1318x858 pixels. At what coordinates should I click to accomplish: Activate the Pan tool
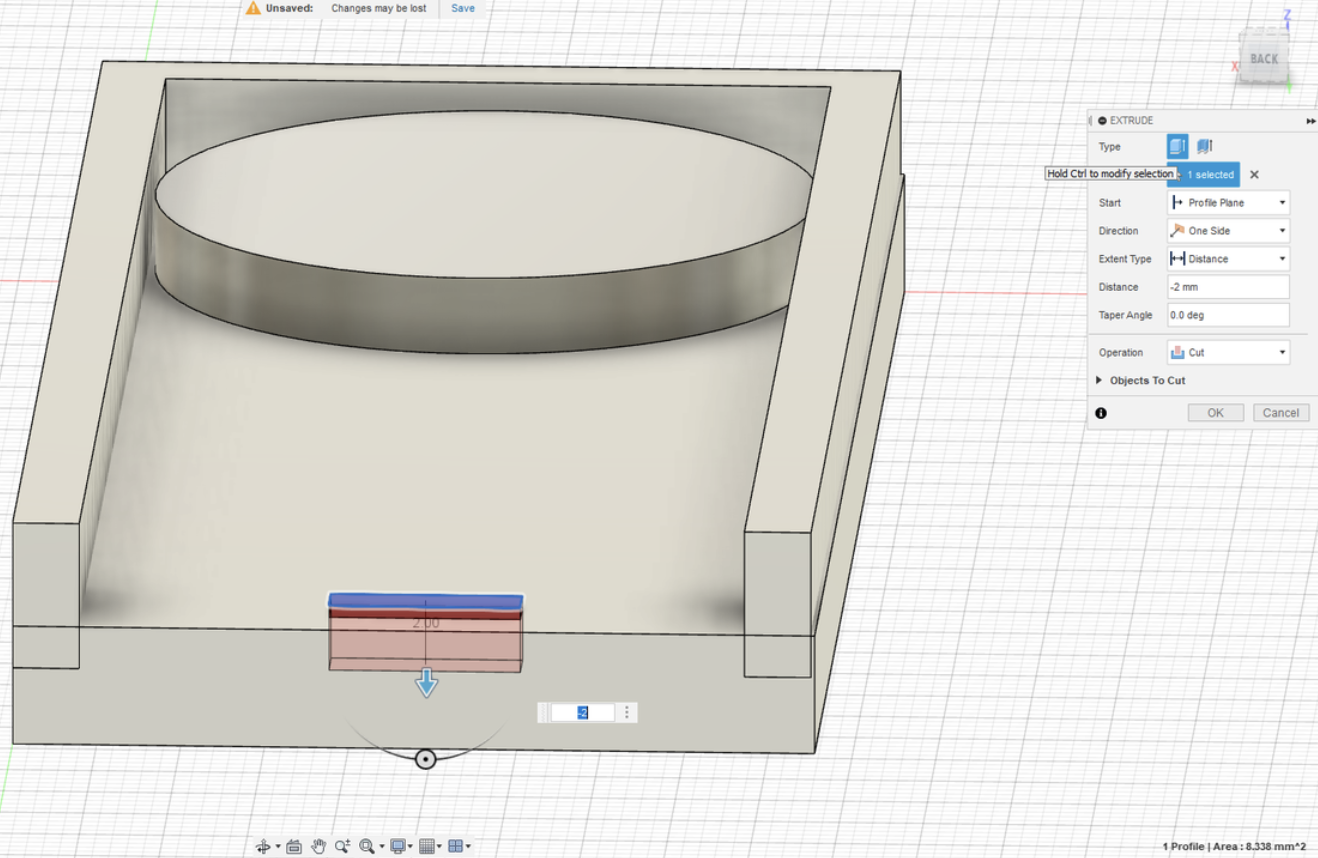click(318, 845)
